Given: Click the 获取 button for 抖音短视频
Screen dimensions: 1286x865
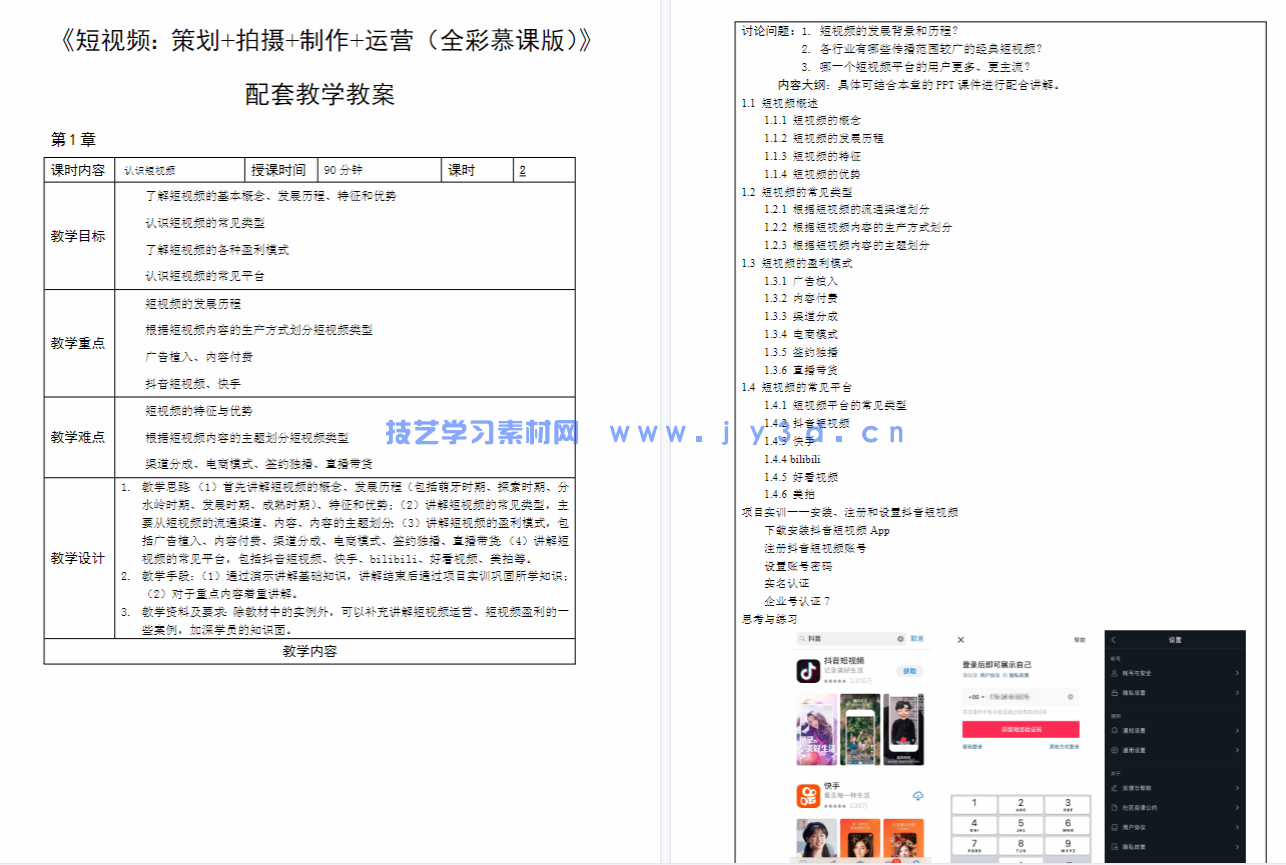Looking at the screenshot, I should click(x=910, y=671).
